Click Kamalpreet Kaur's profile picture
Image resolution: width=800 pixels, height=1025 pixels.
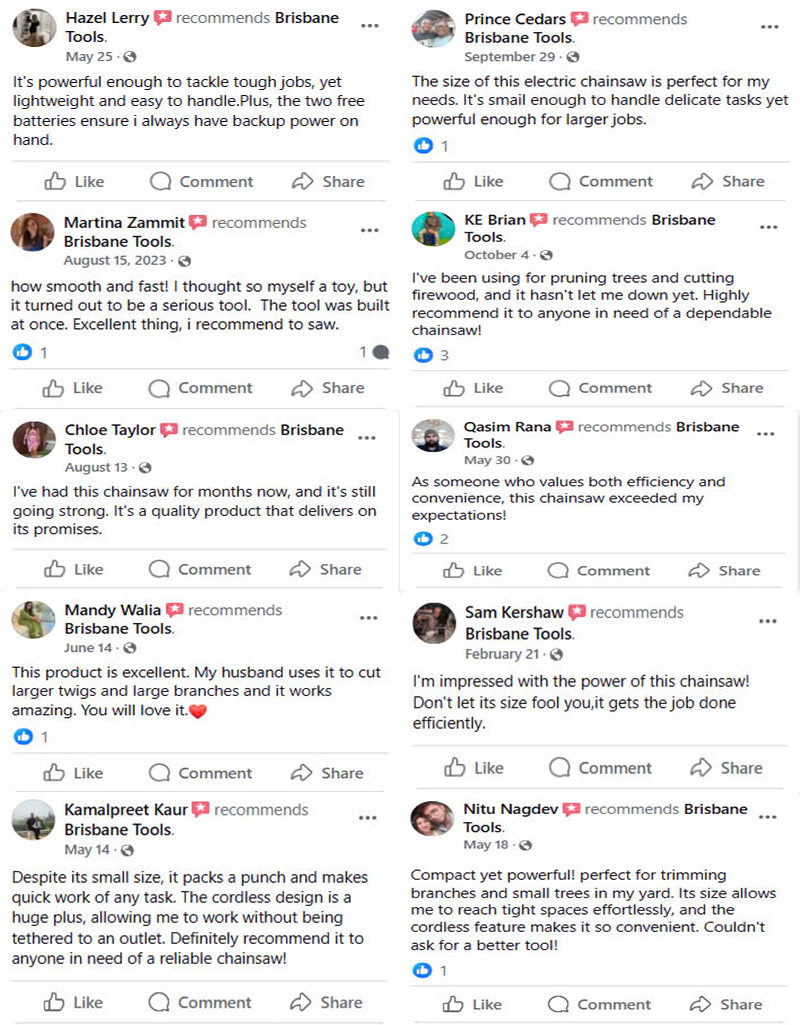click(x=33, y=821)
